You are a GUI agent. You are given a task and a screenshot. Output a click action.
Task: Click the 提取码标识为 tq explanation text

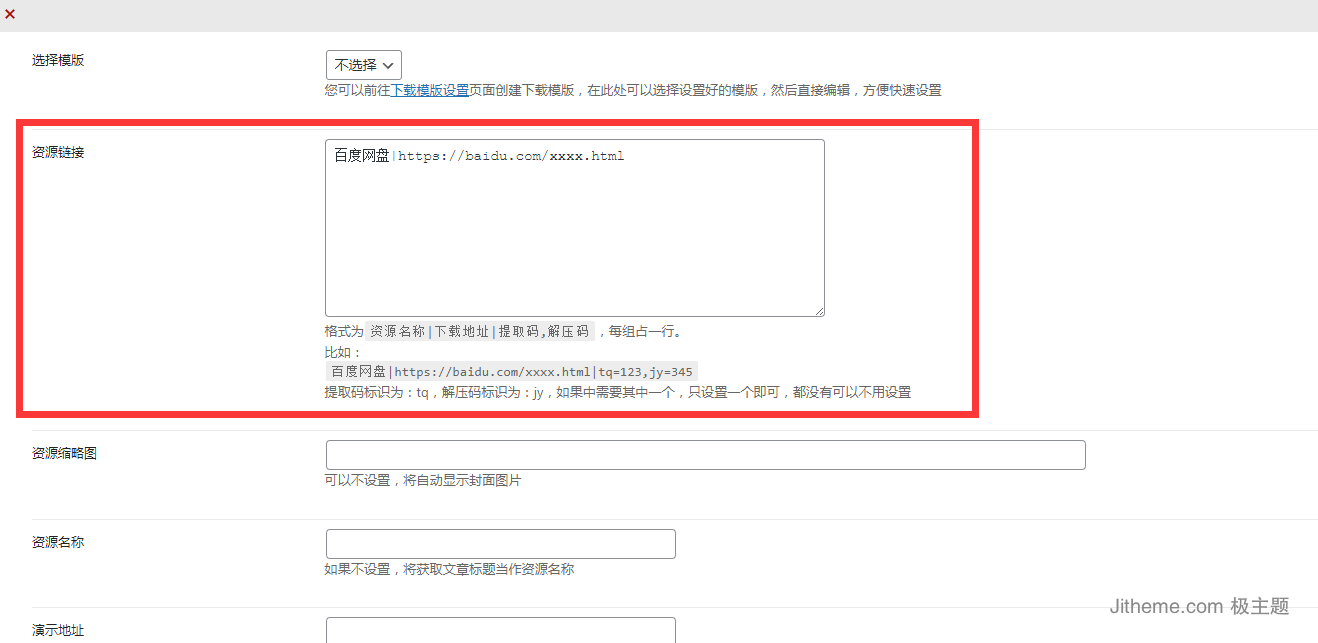(617, 392)
